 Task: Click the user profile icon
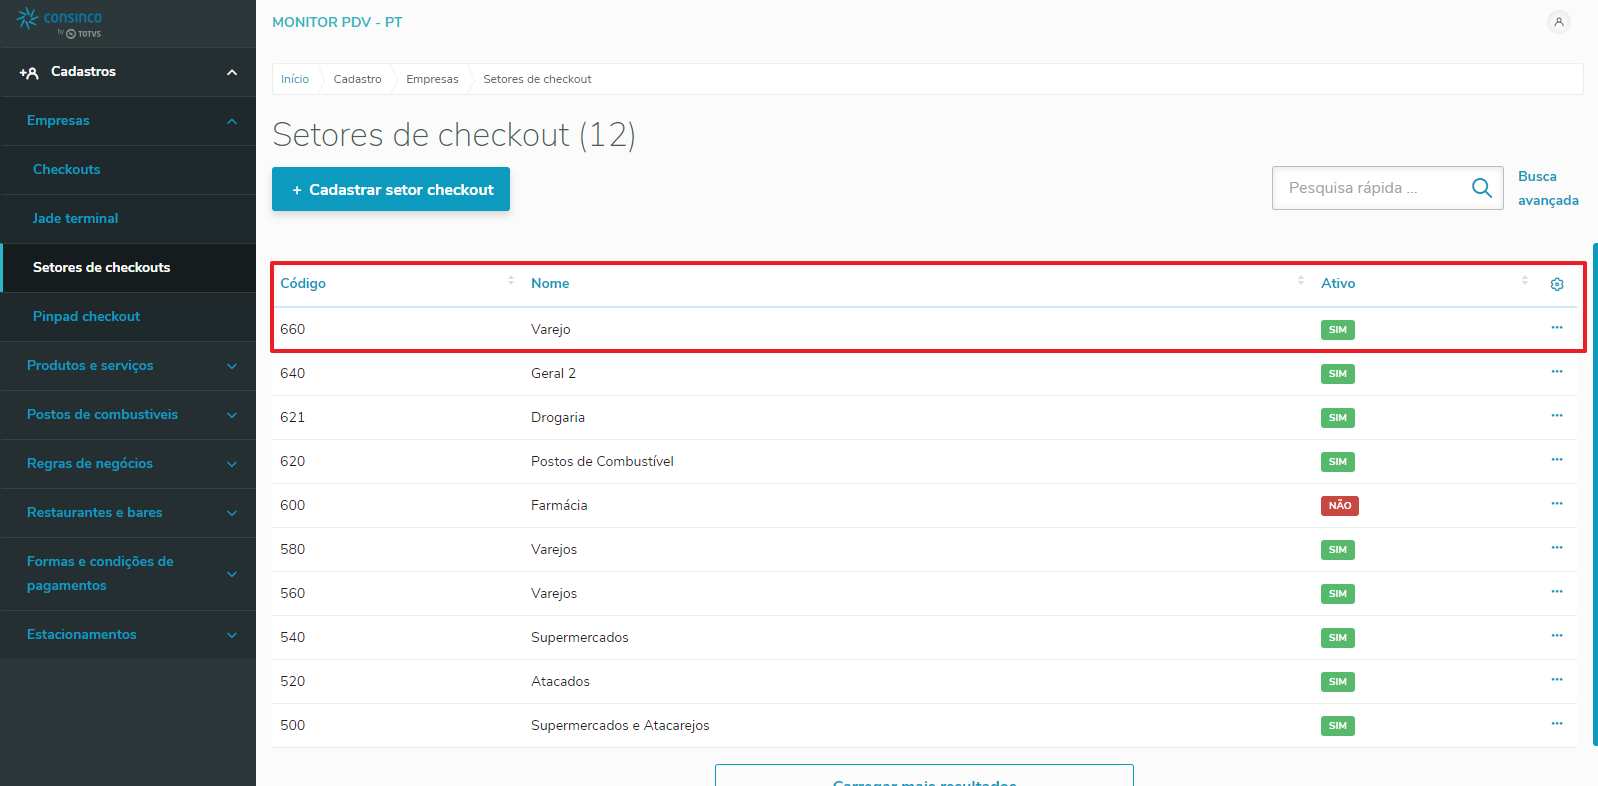(x=1558, y=22)
